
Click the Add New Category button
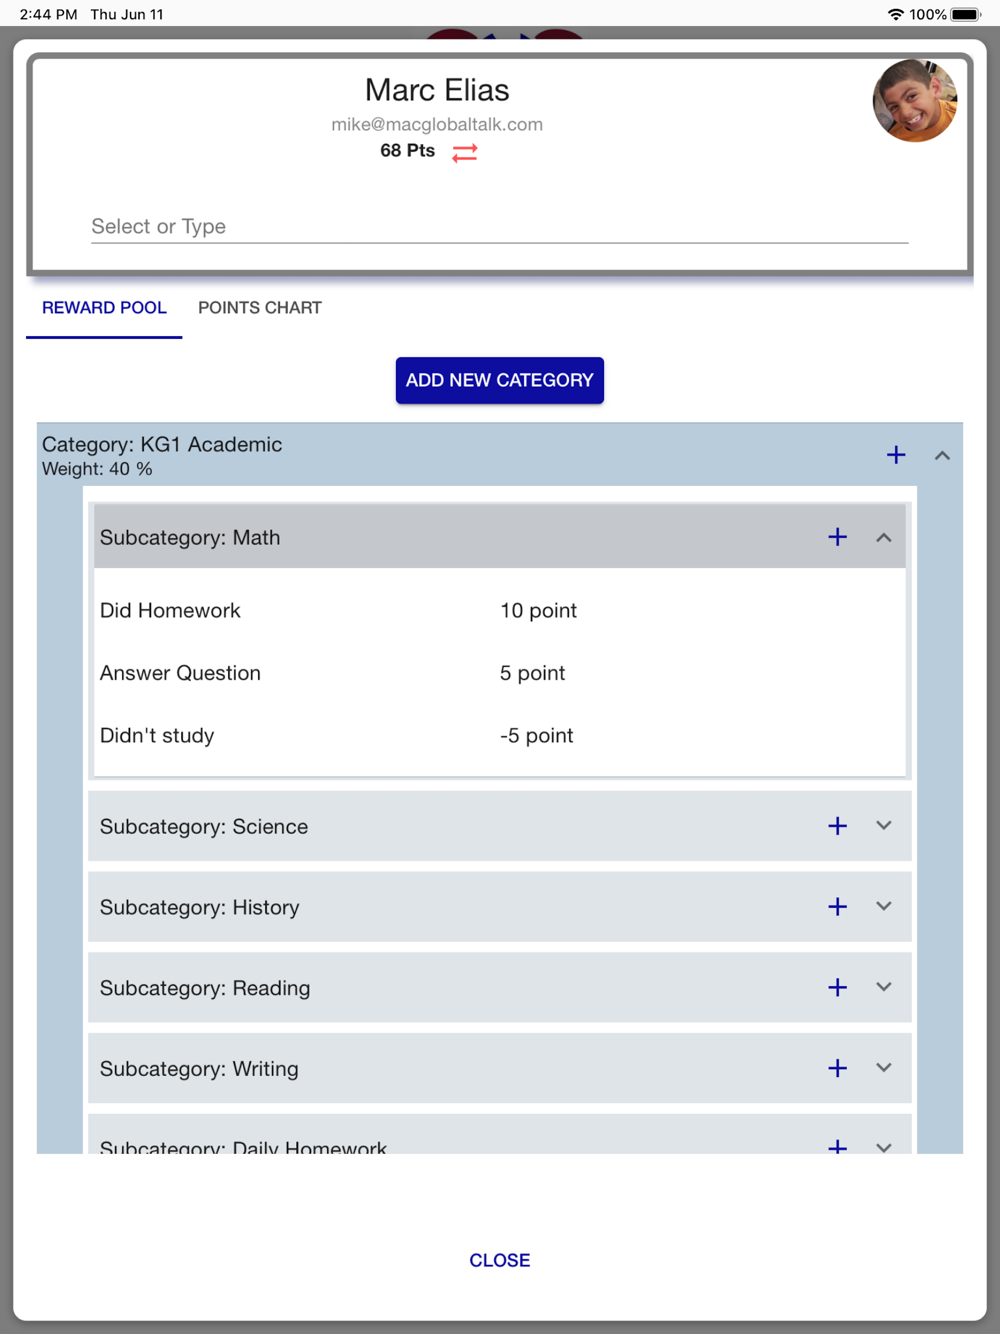[500, 380]
